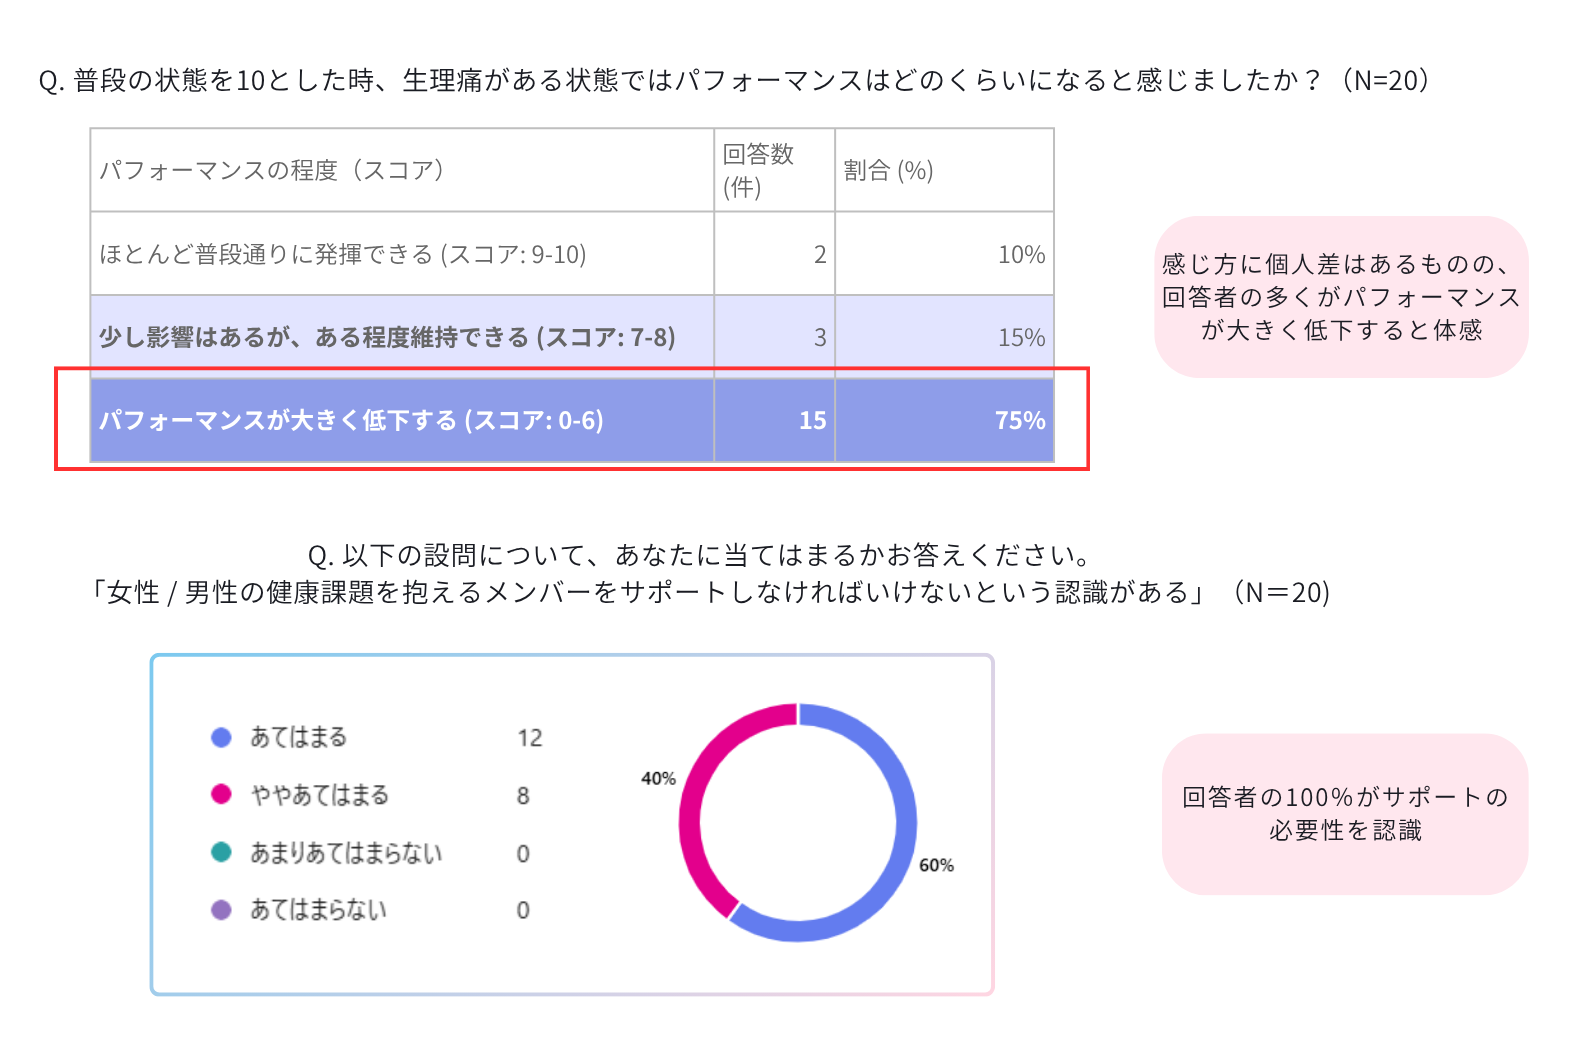Image resolution: width=1582 pixels, height=1055 pixels.
Task: Click the pink callout about 個人差 and パフォーマンス低下
Action: pyautogui.click(x=1341, y=297)
